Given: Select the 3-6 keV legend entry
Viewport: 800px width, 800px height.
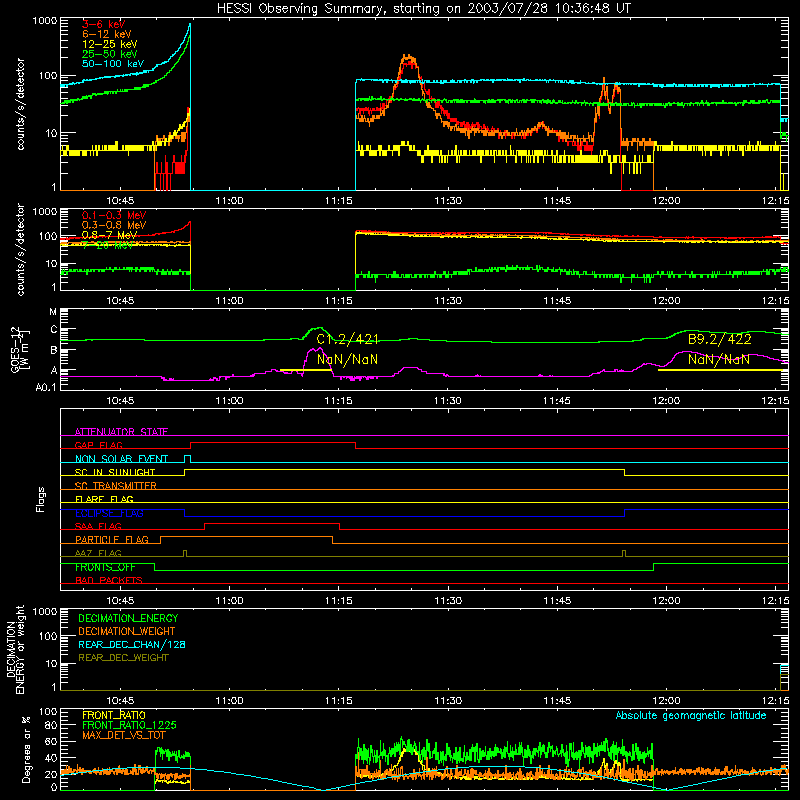Looking at the screenshot, I should tap(104, 24).
